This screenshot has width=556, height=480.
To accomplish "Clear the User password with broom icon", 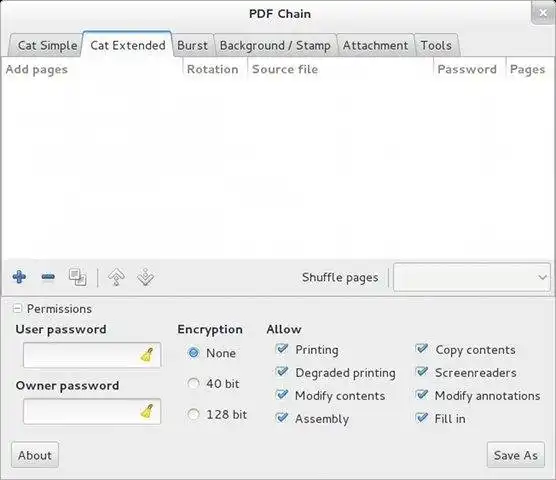I will point(147,355).
